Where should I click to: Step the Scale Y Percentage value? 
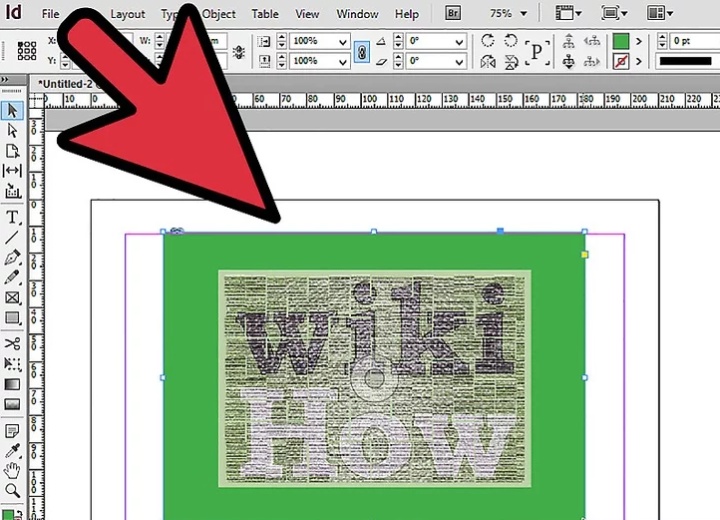pyautogui.click(x=281, y=61)
